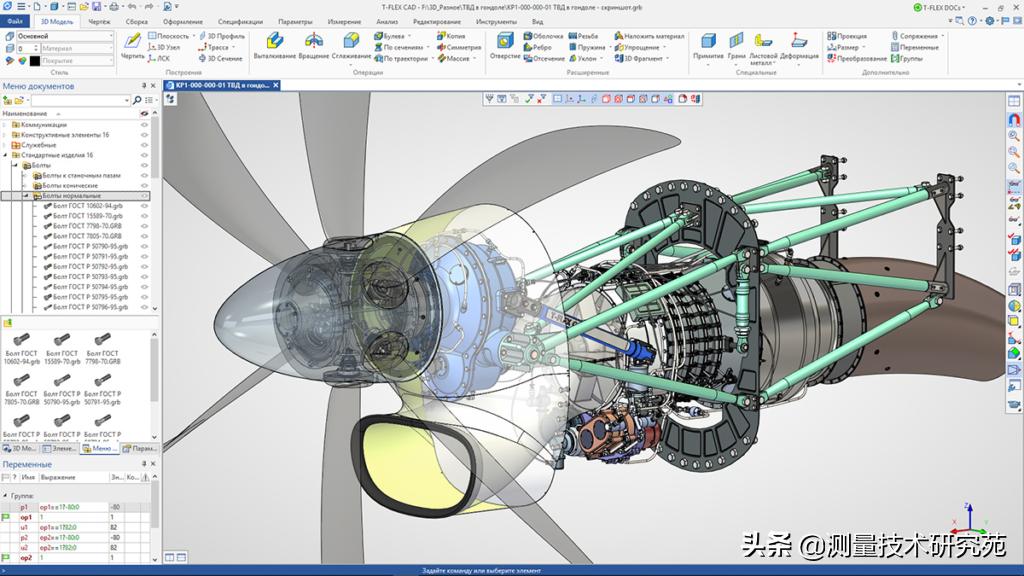Open the Файл menu
Image resolution: width=1024 pixels, height=576 pixels.
click(14, 20)
